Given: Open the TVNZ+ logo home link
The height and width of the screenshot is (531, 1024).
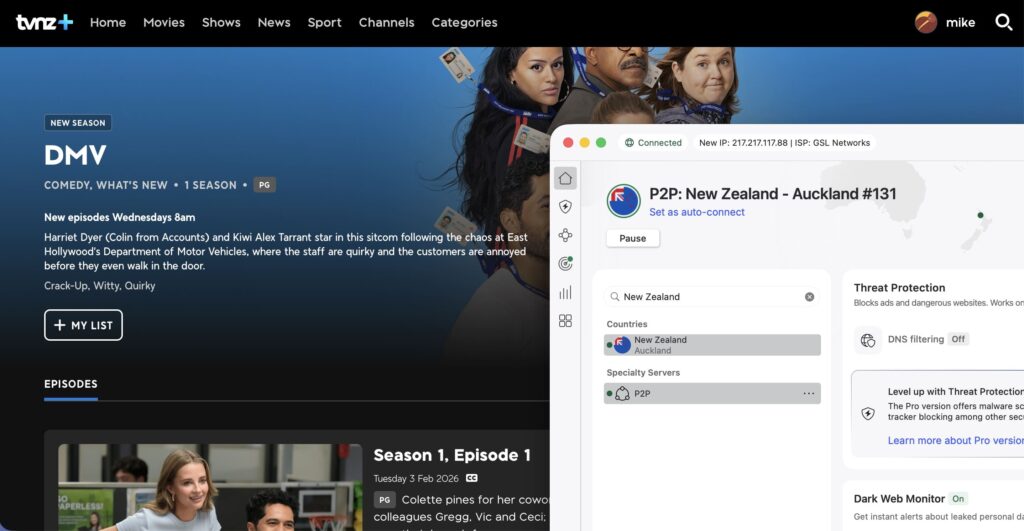Looking at the screenshot, I should [x=44, y=22].
